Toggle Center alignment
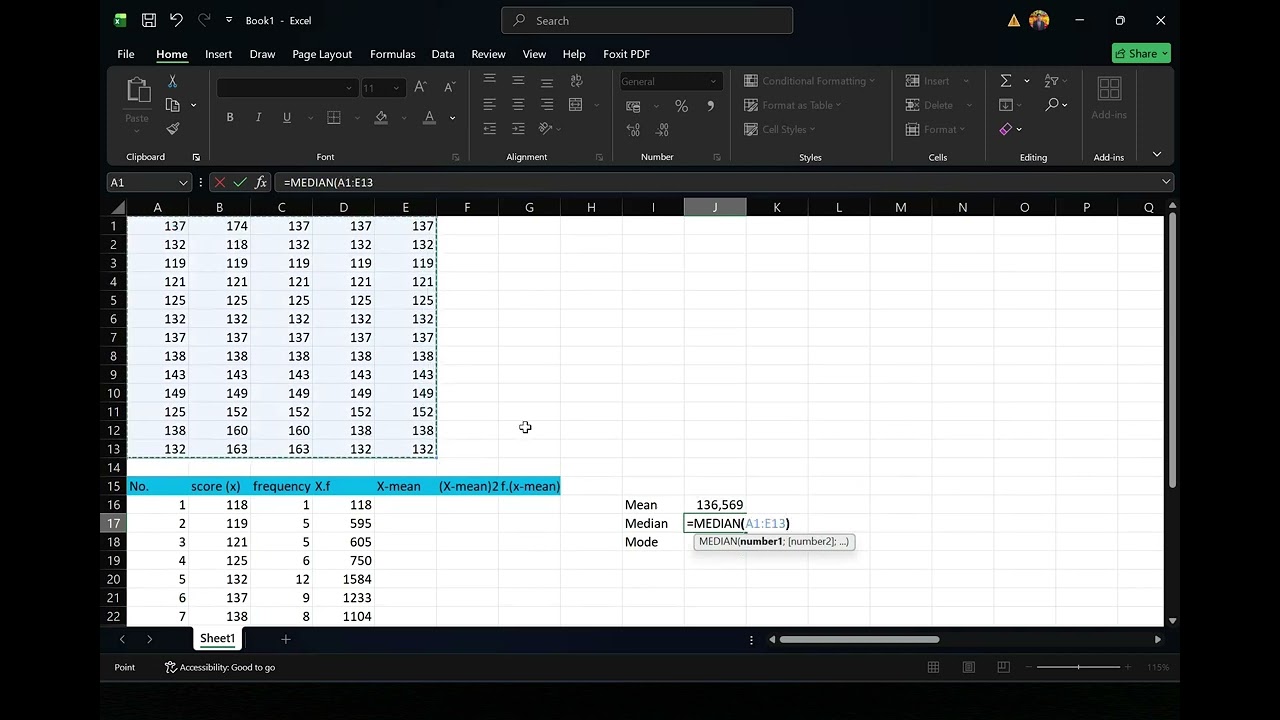Screen dimensions: 1280x720 click(518, 105)
